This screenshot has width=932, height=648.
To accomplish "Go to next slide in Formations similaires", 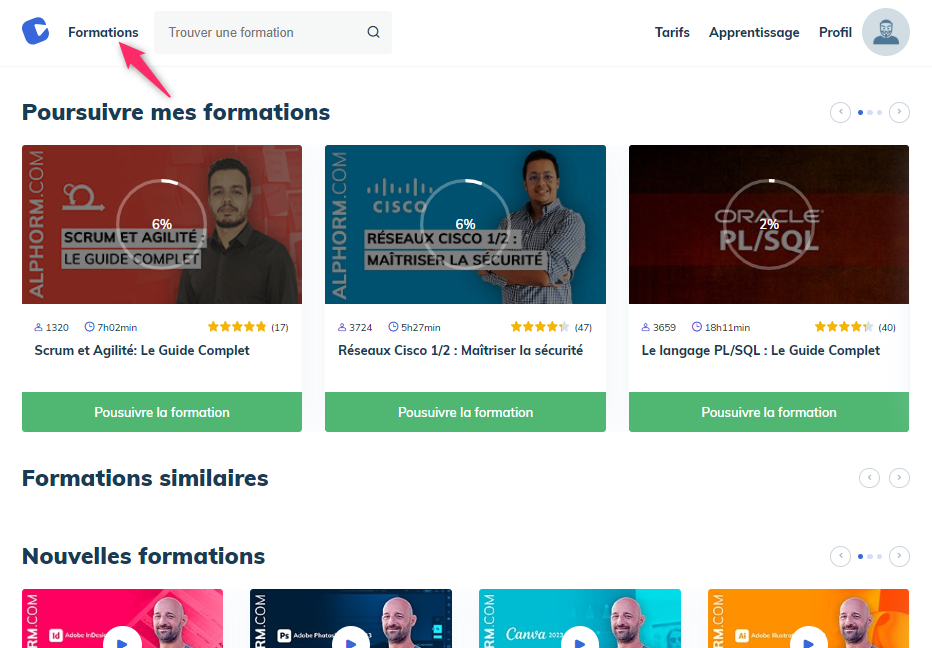I will pyautogui.click(x=899, y=477).
